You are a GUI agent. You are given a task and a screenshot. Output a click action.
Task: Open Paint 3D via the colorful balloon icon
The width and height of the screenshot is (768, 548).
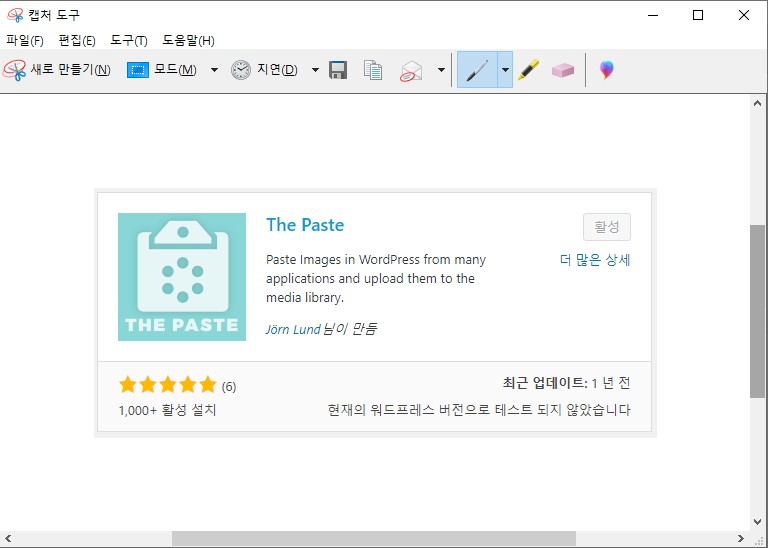tap(606, 70)
